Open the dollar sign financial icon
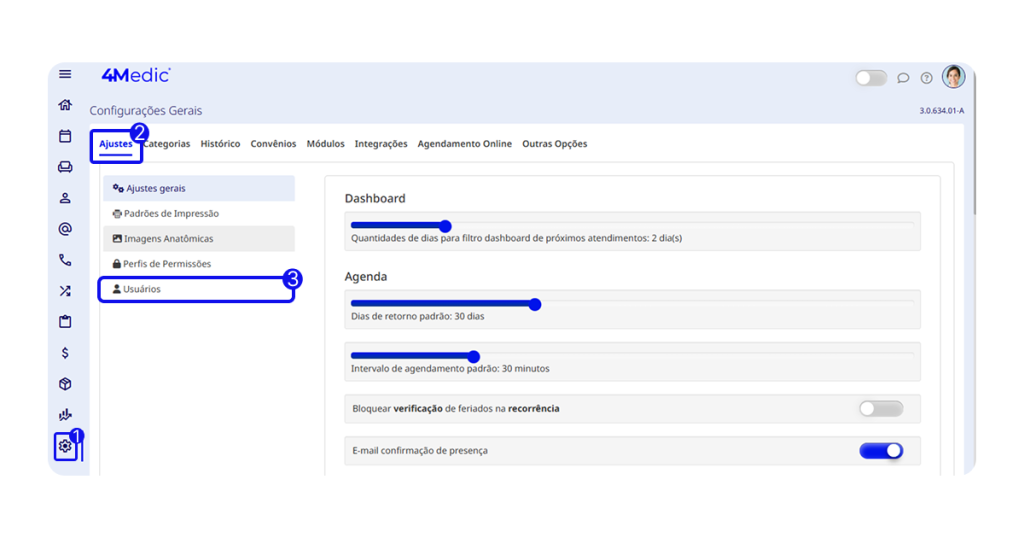Viewport: 1024px width, 538px height. 65,353
